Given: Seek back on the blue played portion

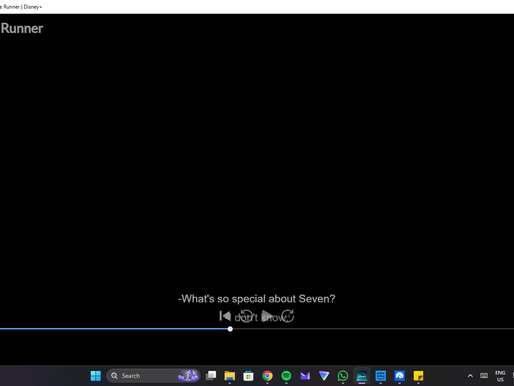Looking at the screenshot, I should click(113, 329).
